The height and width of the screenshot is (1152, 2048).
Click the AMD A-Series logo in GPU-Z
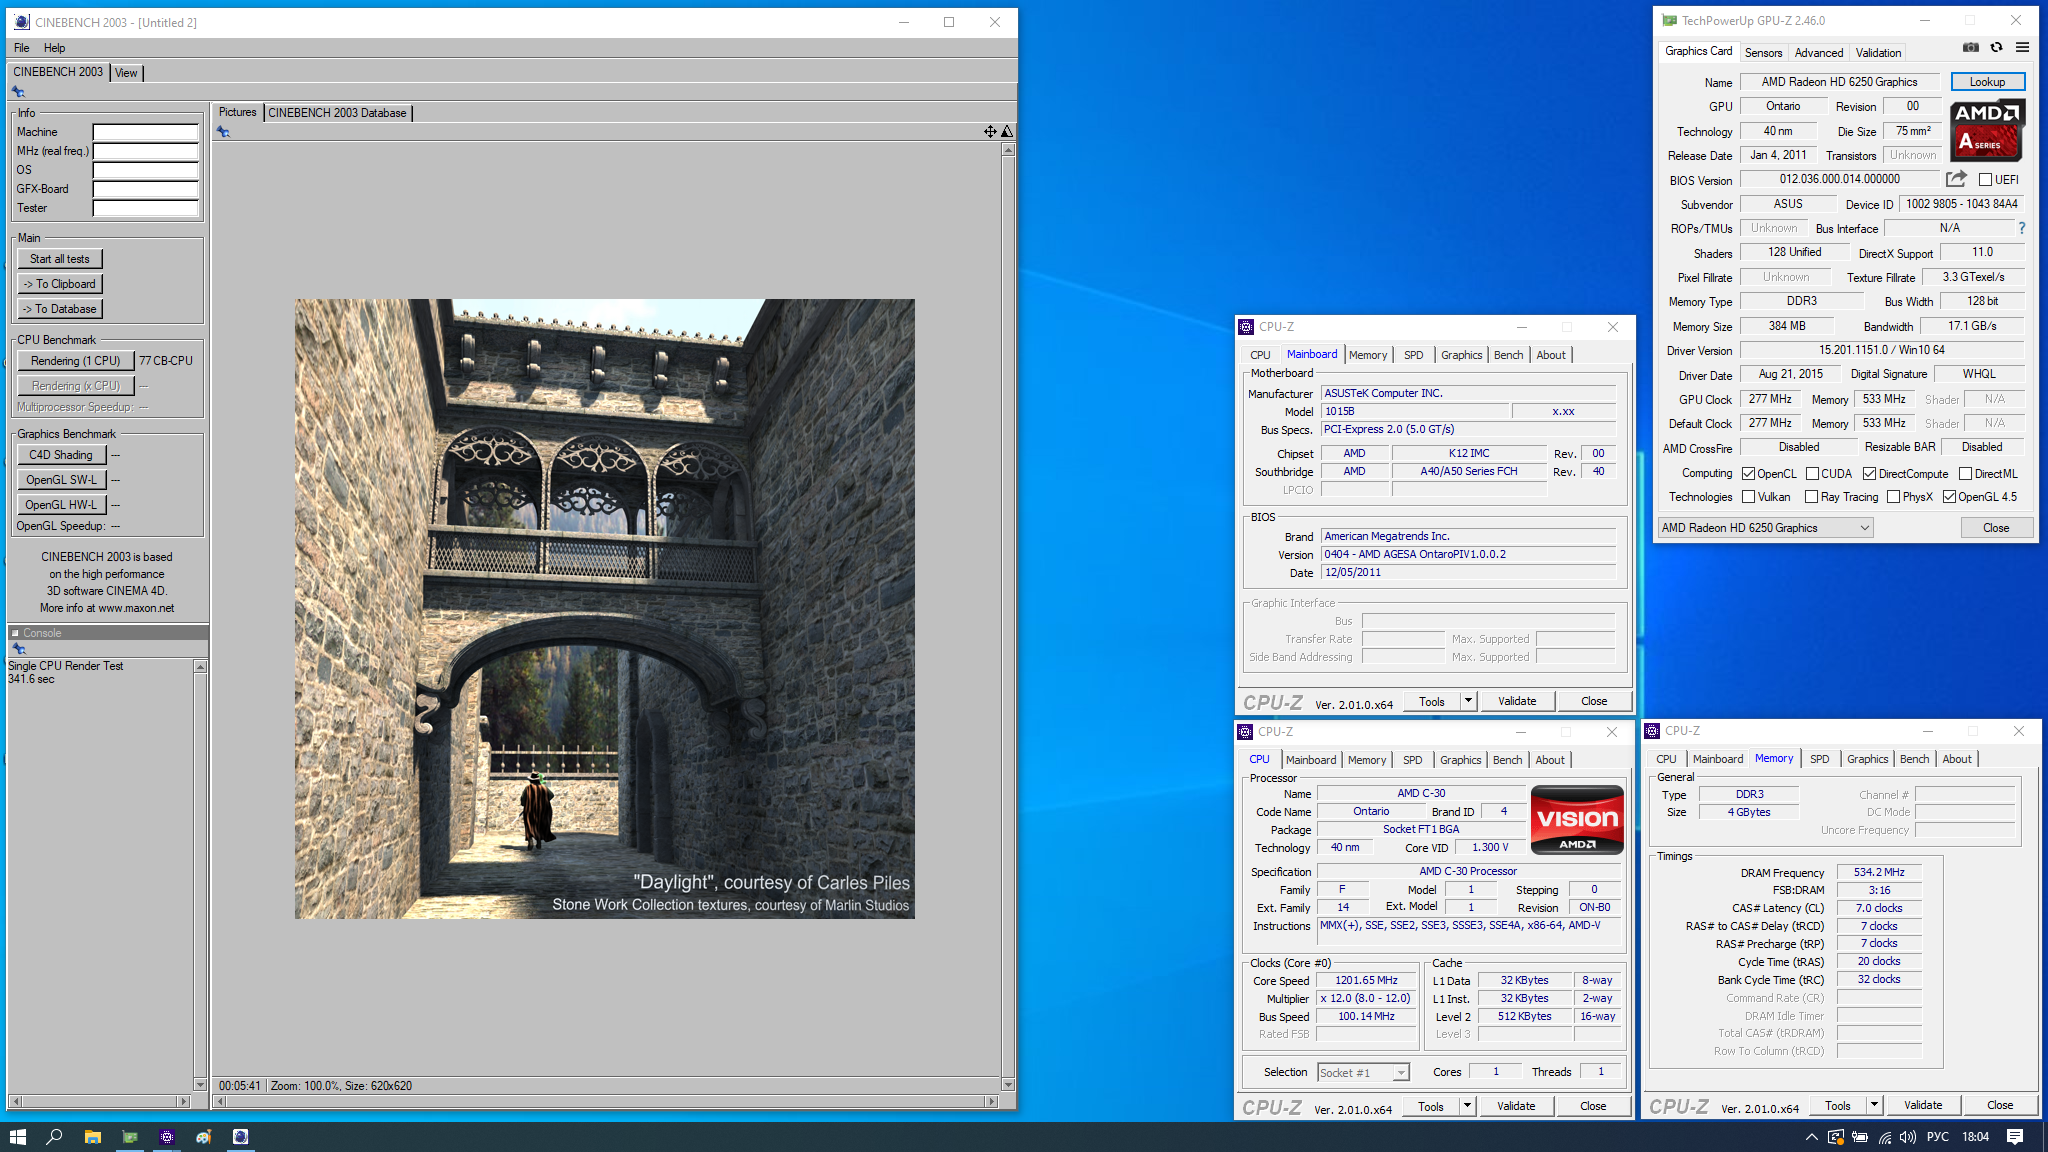(1987, 130)
